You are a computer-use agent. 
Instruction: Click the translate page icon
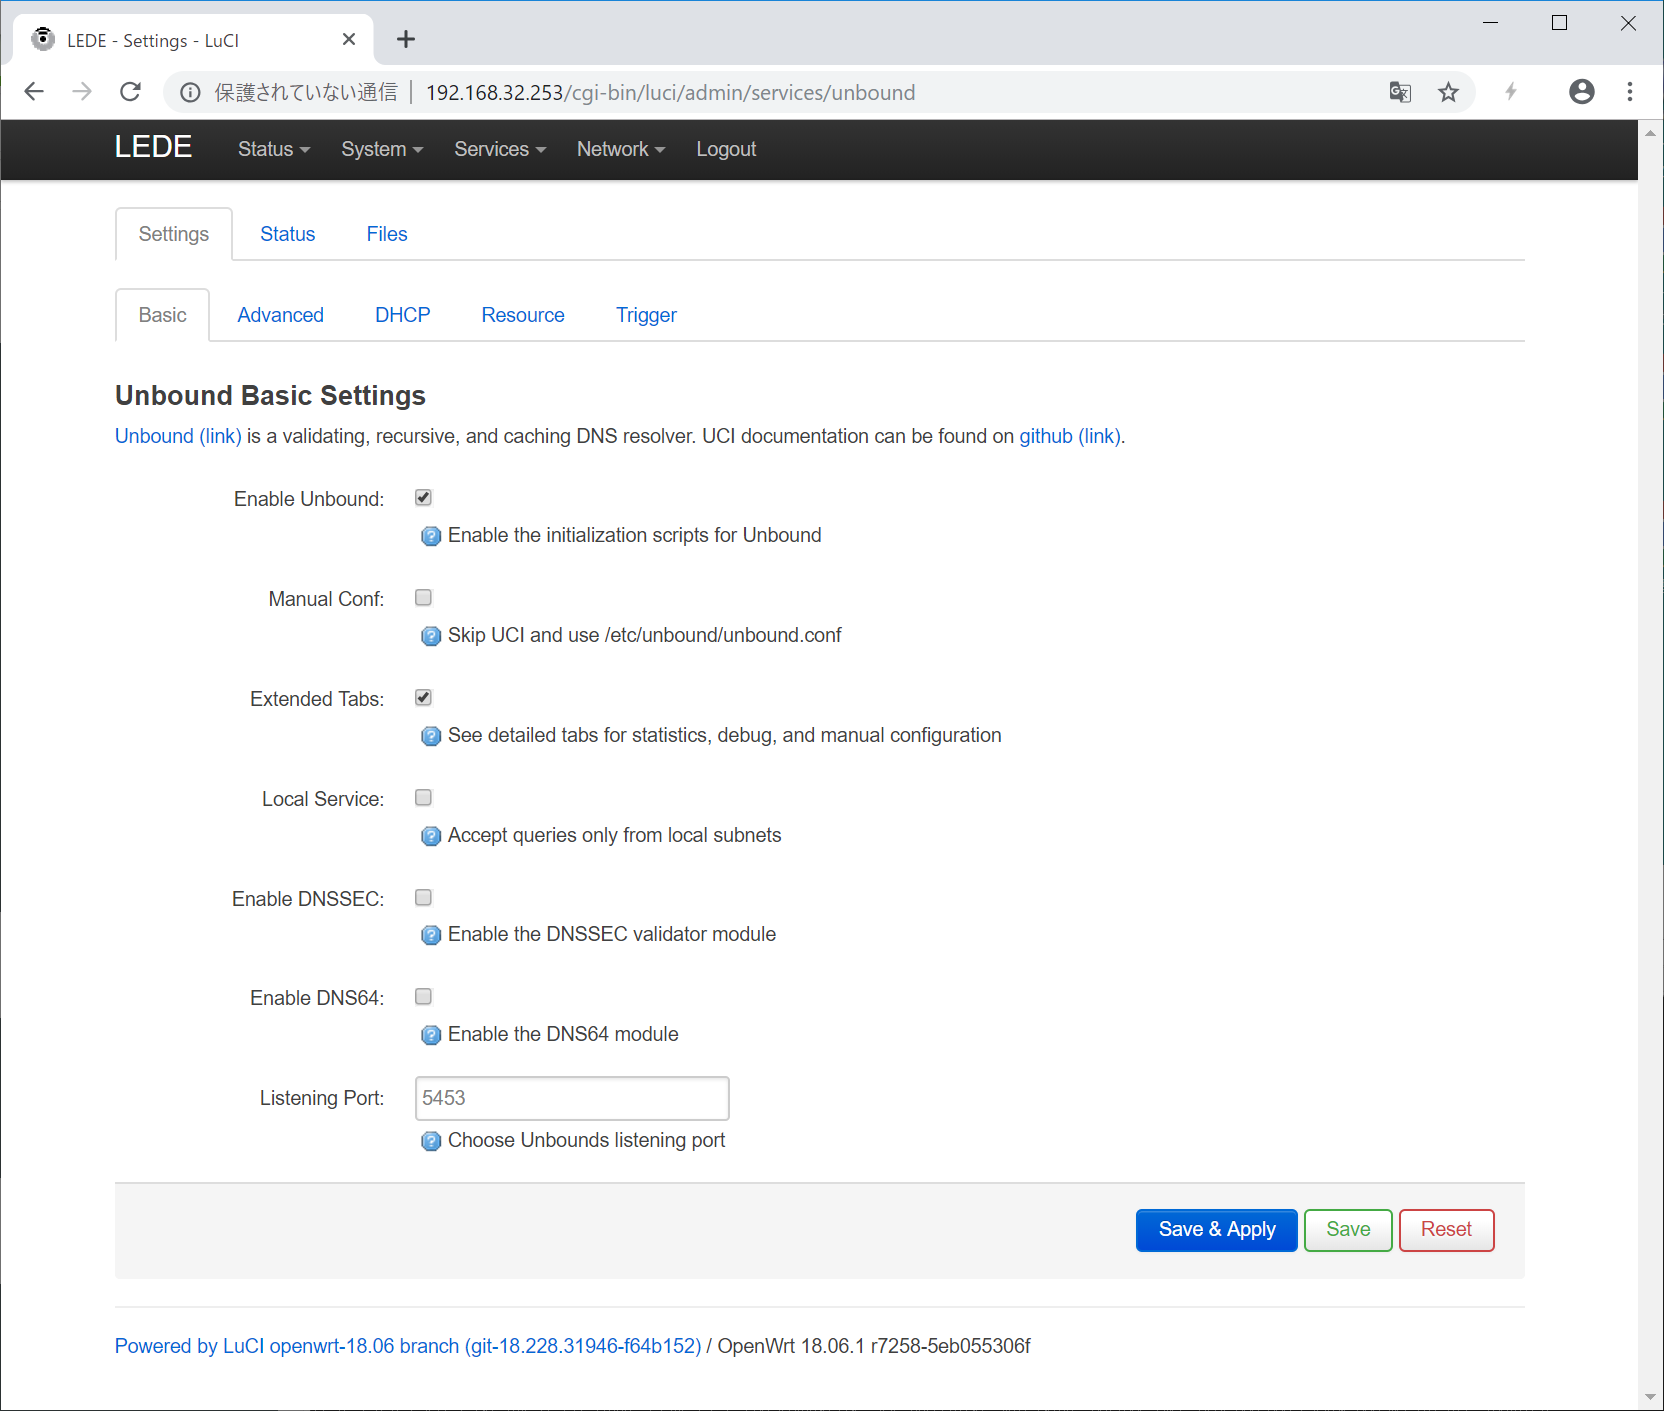pos(1400,92)
